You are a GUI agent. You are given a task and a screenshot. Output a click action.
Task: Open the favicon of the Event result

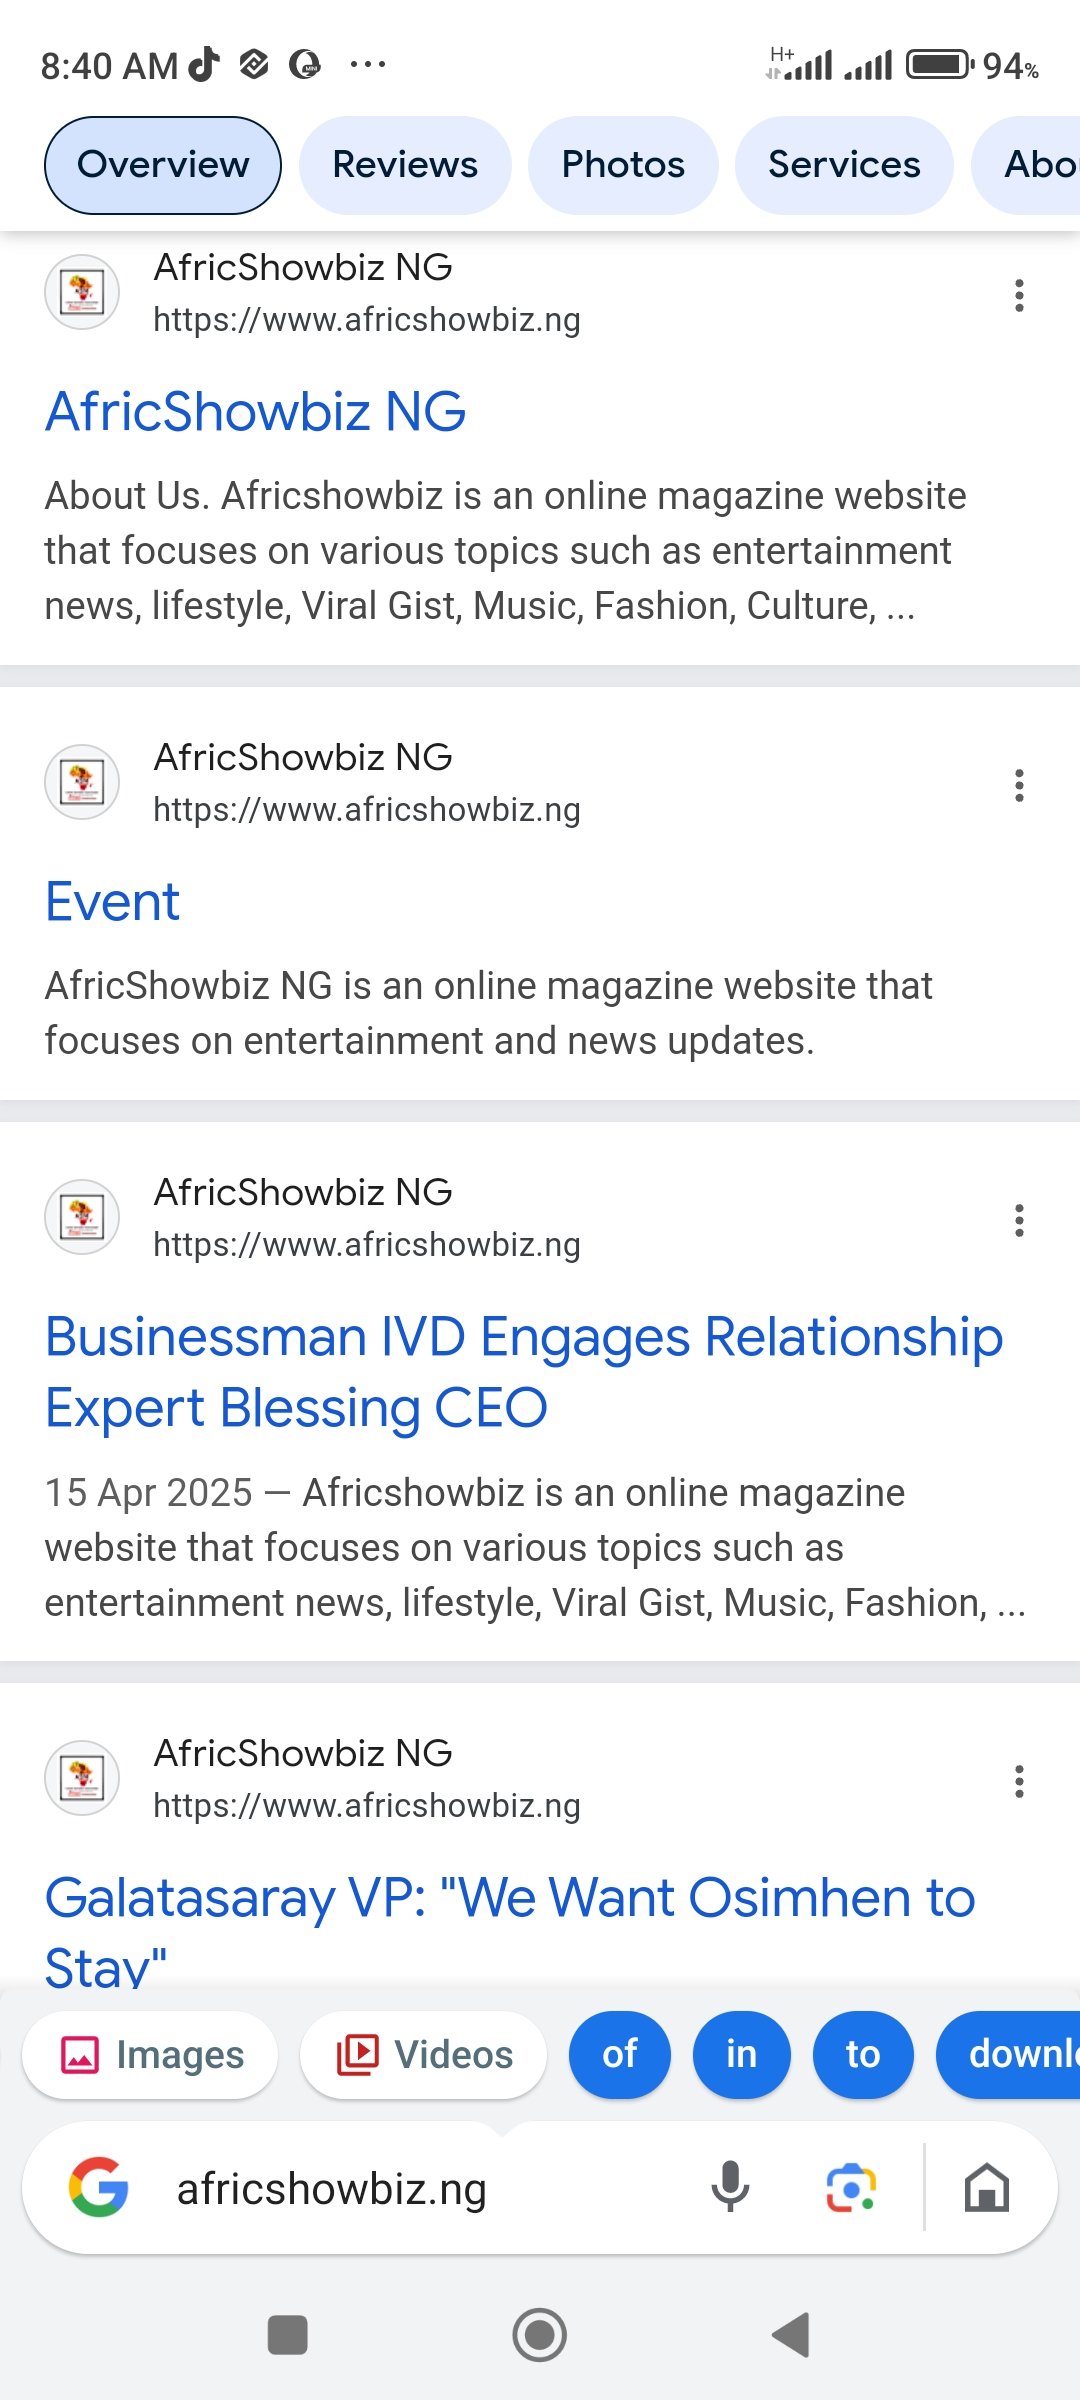click(x=82, y=782)
